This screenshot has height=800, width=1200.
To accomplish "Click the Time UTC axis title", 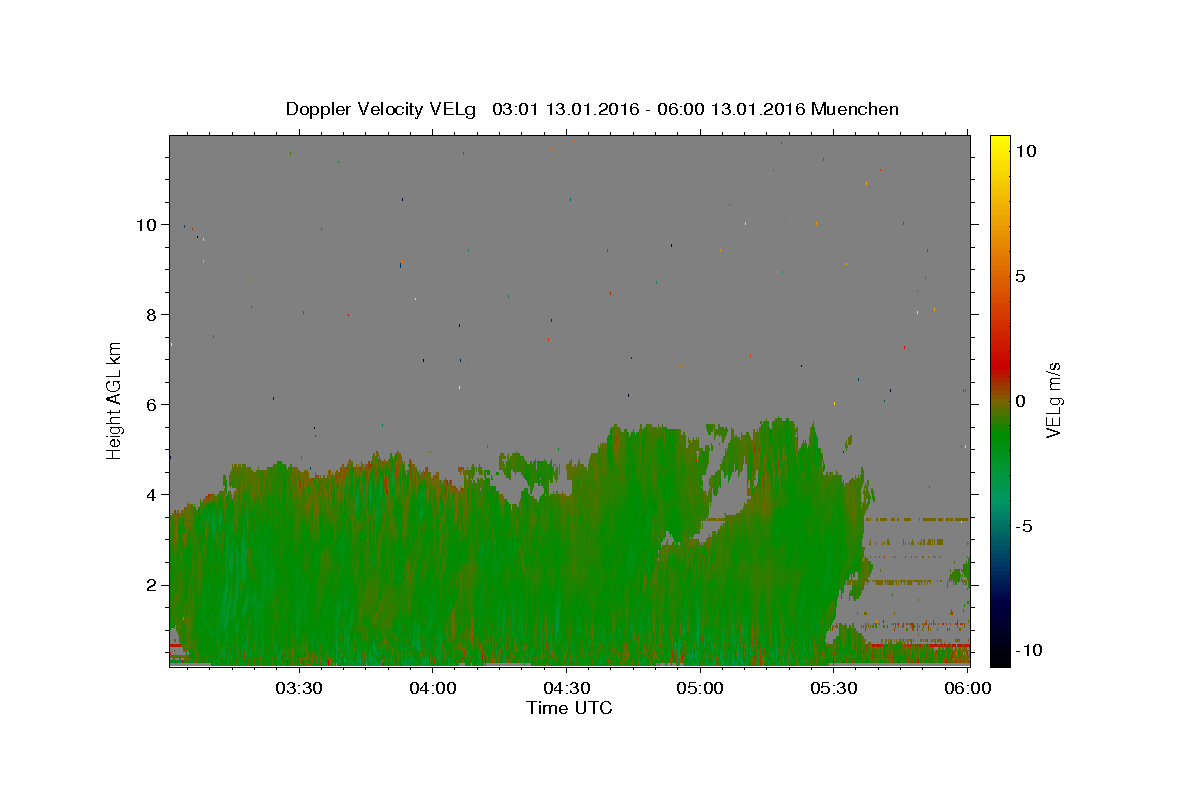I will [x=569, y=708].
